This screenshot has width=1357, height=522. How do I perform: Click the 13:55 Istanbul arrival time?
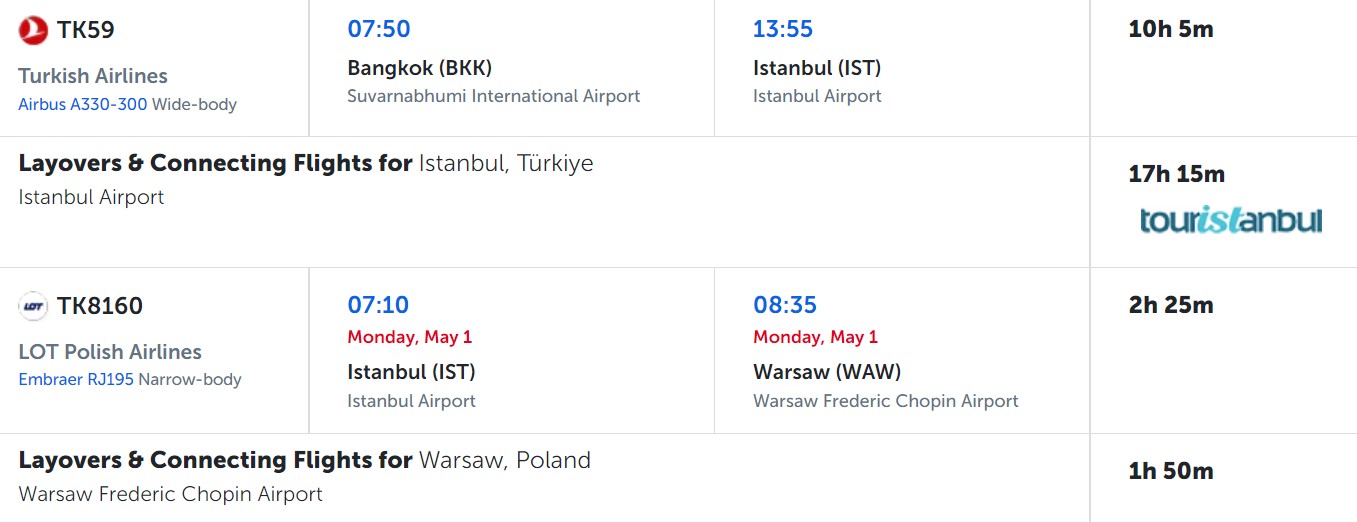[783, 29]
